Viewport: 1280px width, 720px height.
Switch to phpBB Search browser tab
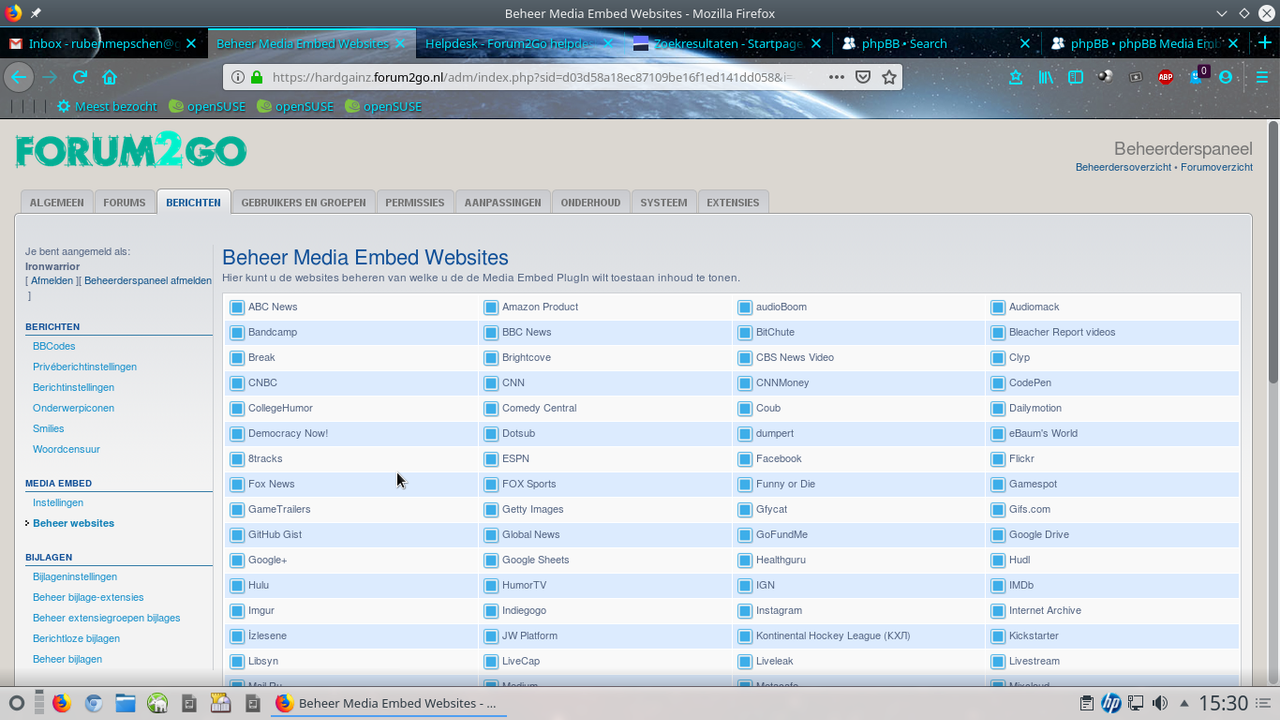(x=904, y=43)
